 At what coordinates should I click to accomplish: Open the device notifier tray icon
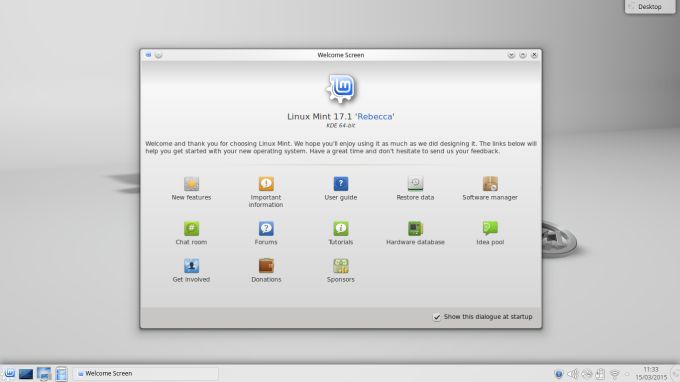(601, 374)
